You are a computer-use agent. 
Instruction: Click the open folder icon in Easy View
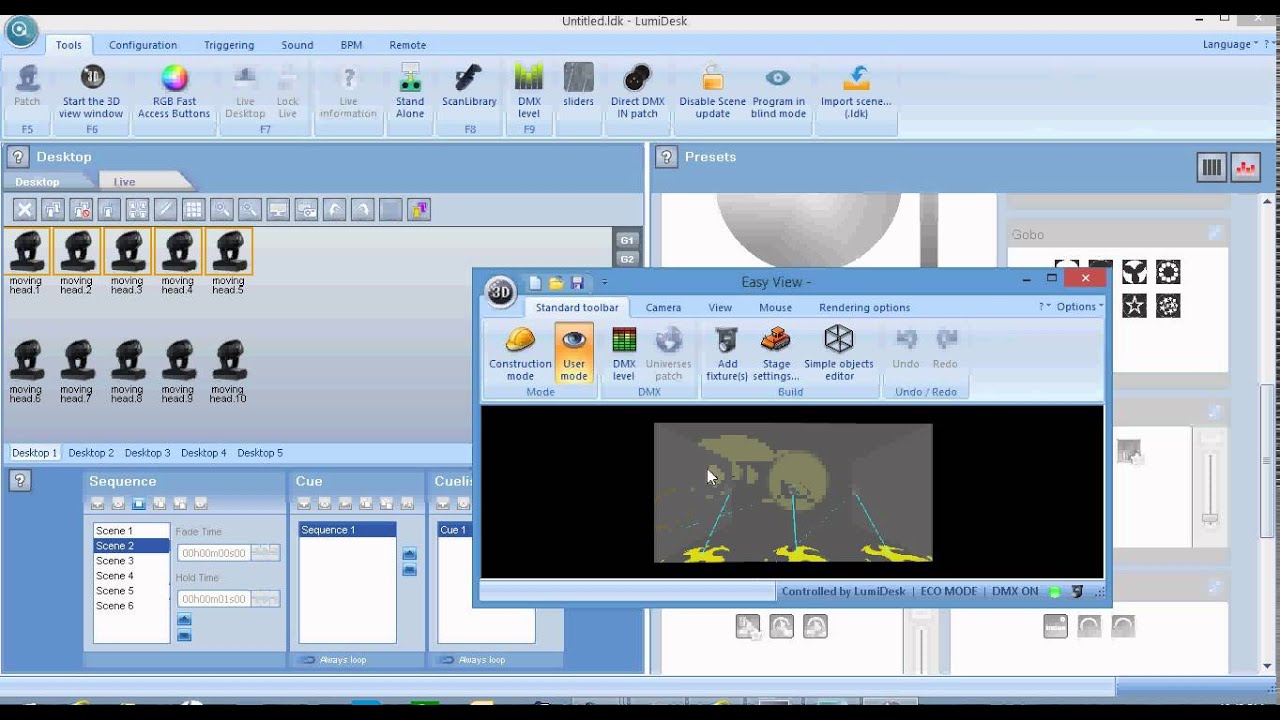556,283
